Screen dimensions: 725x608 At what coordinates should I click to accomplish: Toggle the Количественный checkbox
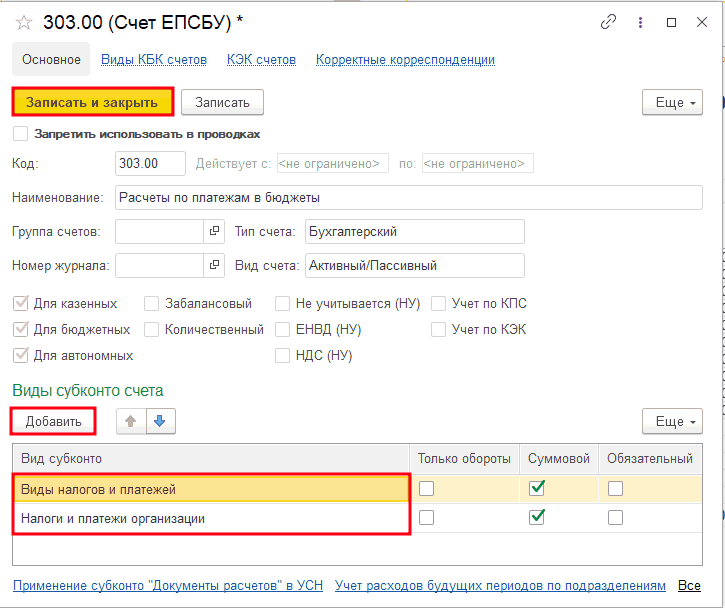pos(152,329)
